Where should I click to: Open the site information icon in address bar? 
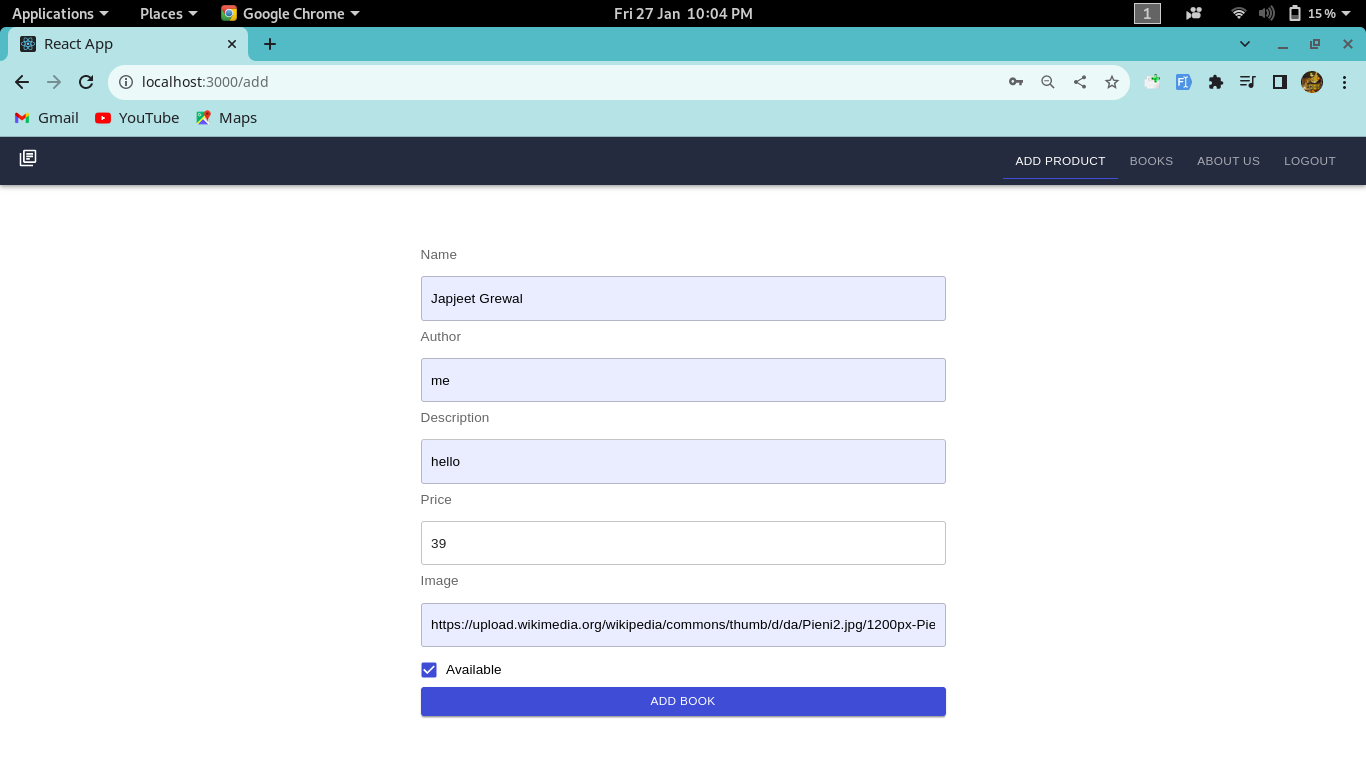[x=126, y=82]
